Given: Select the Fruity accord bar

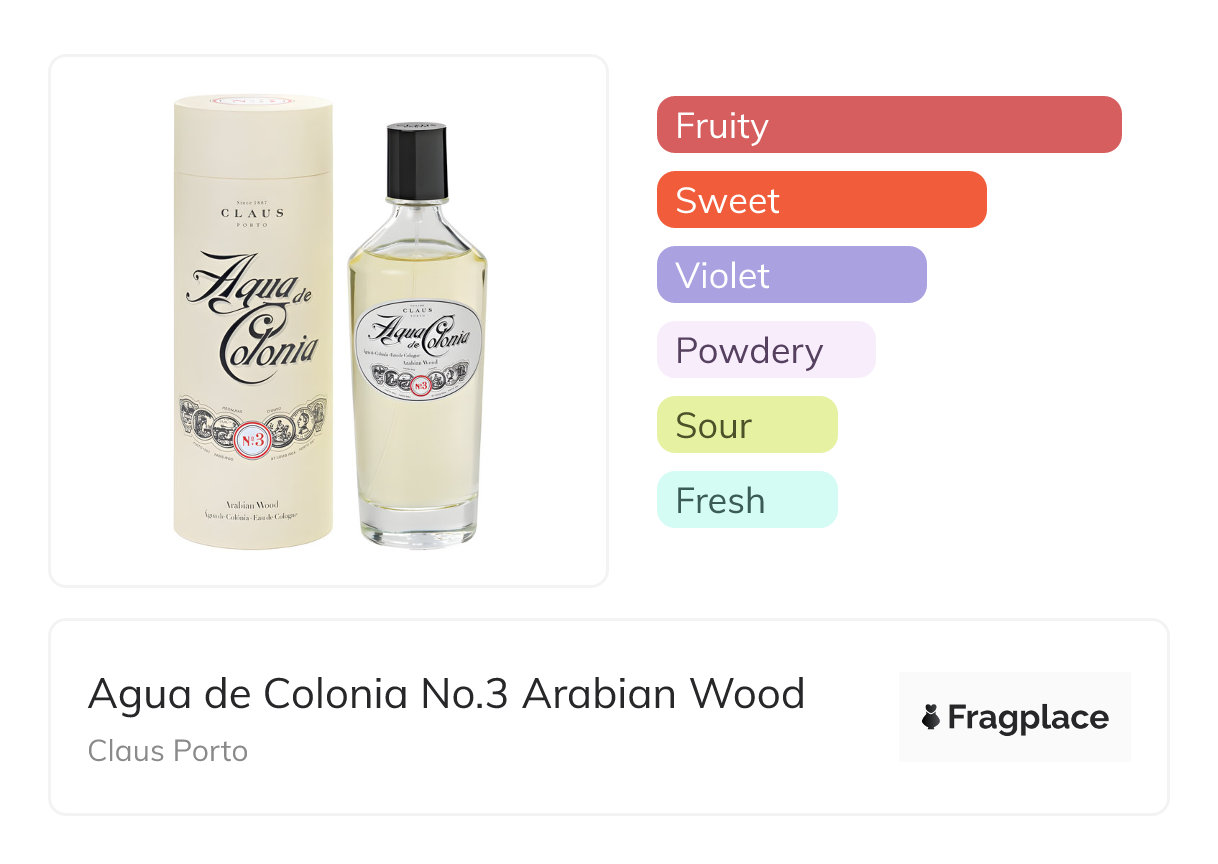Looking at the screenshot, I should click(x=889, y=125).
